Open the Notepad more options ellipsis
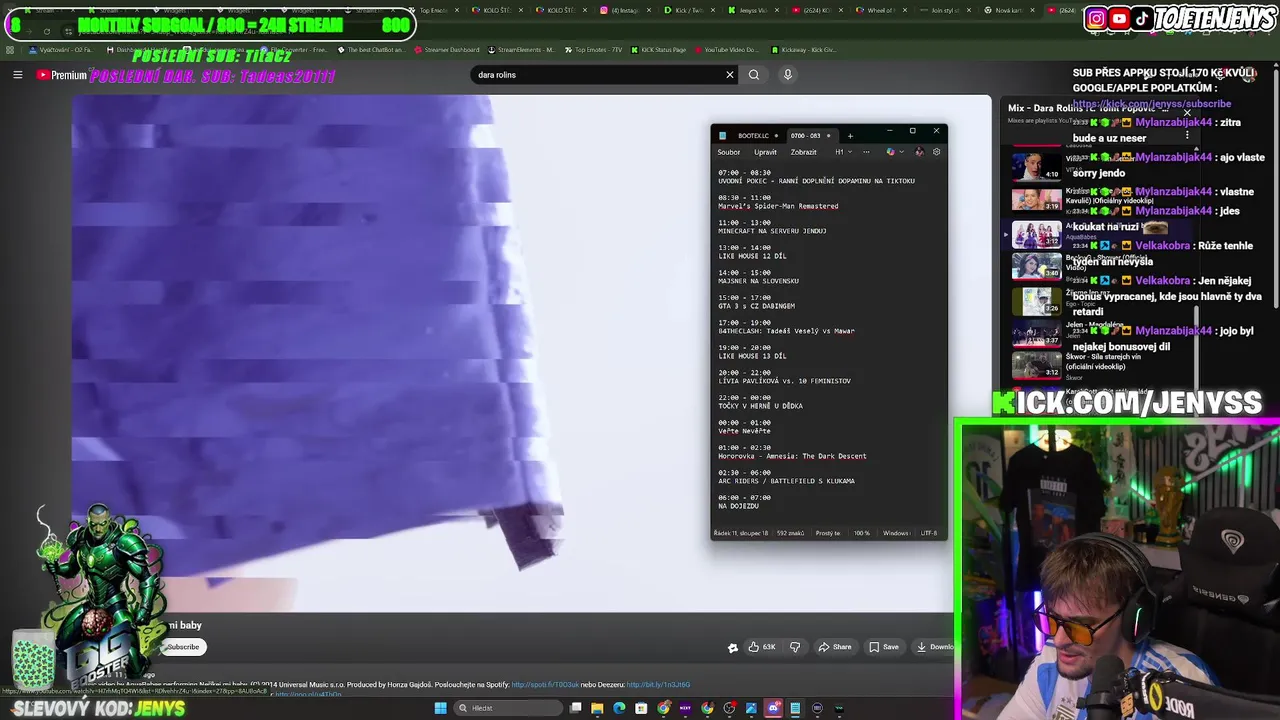The image size is (1280, 720). [x=866, y=152]
